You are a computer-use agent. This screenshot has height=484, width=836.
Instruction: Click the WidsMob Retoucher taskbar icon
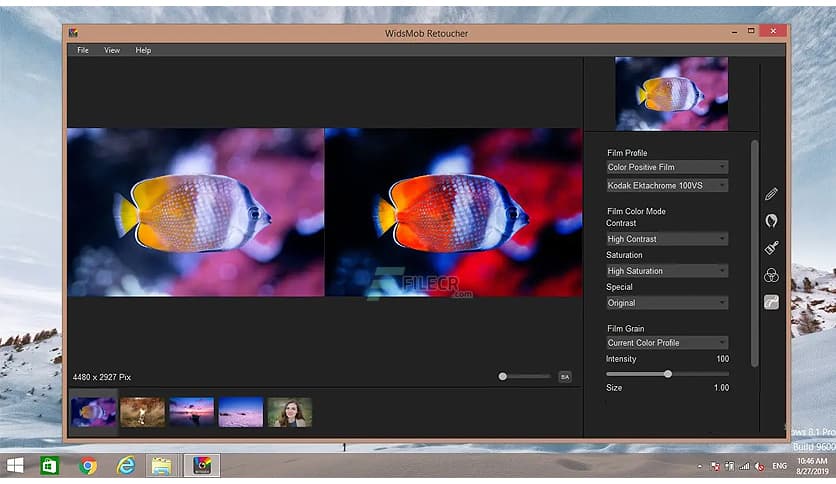pos(202,465)
